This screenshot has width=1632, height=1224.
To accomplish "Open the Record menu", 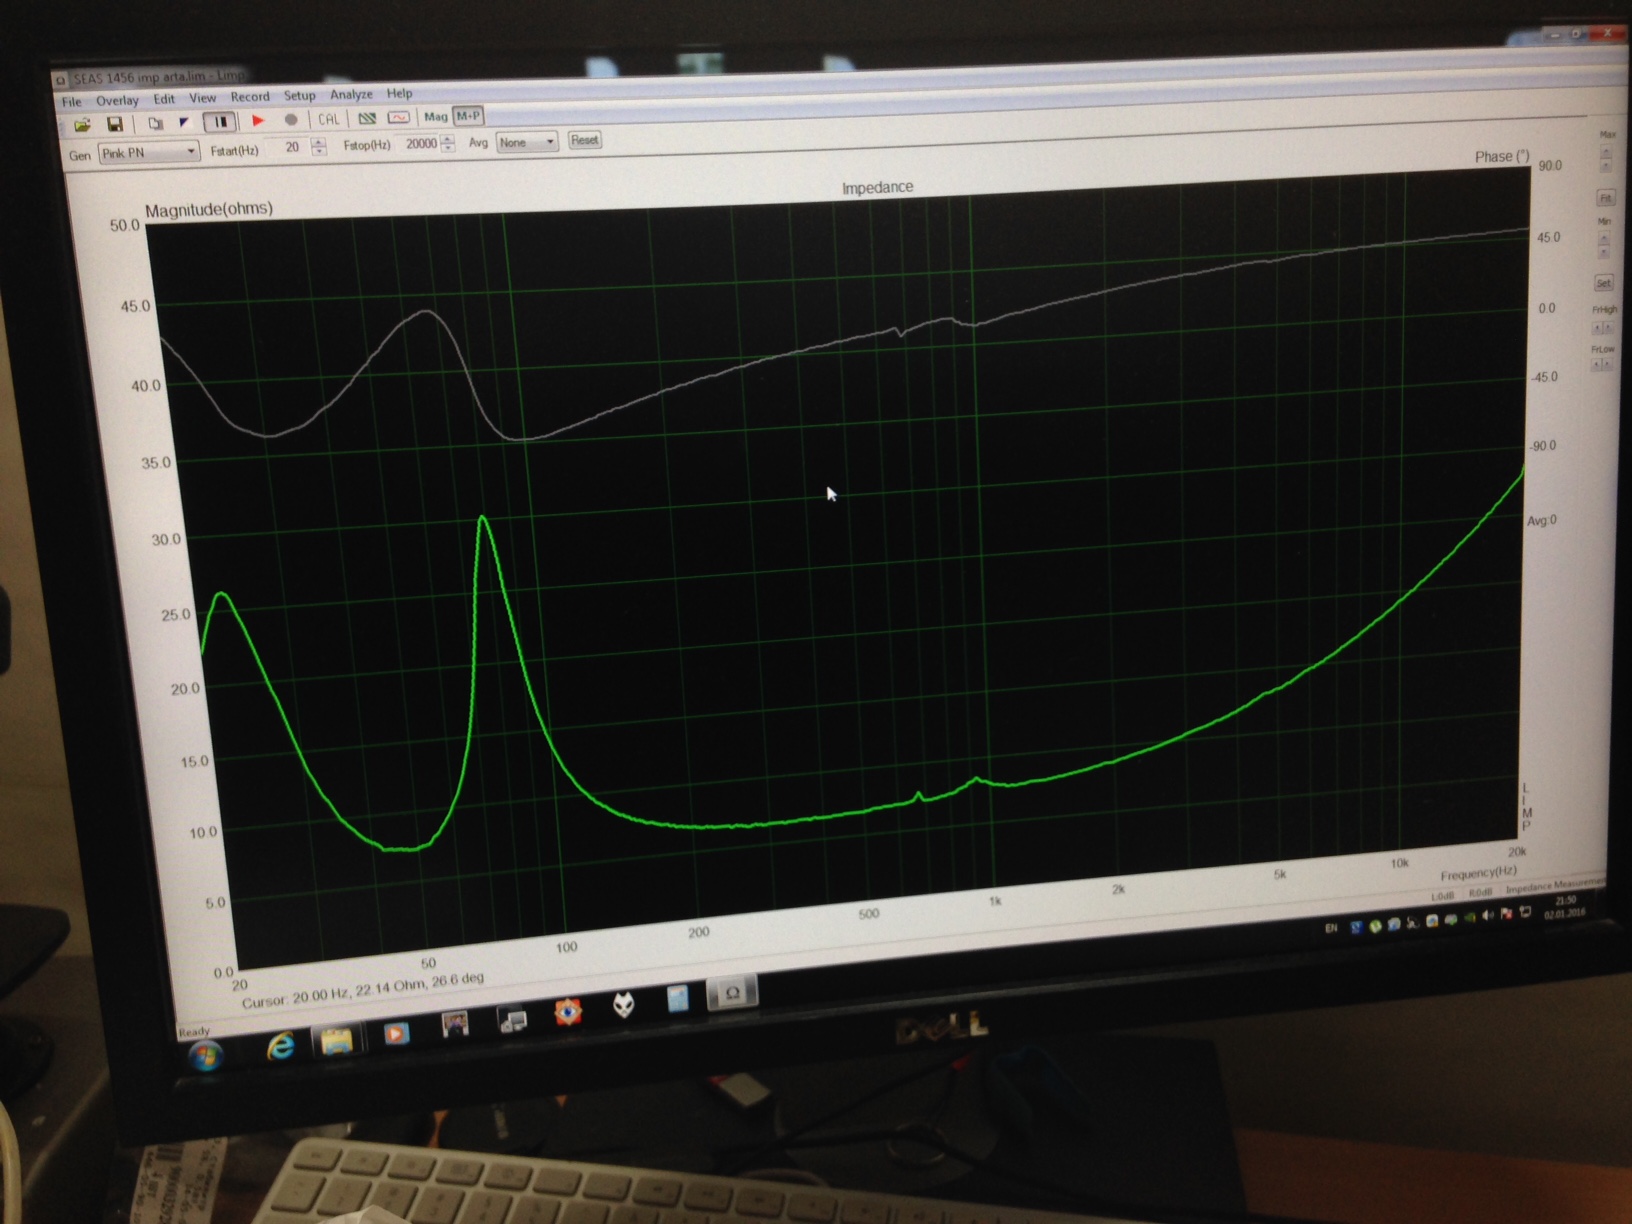I will tap(250, 97).
